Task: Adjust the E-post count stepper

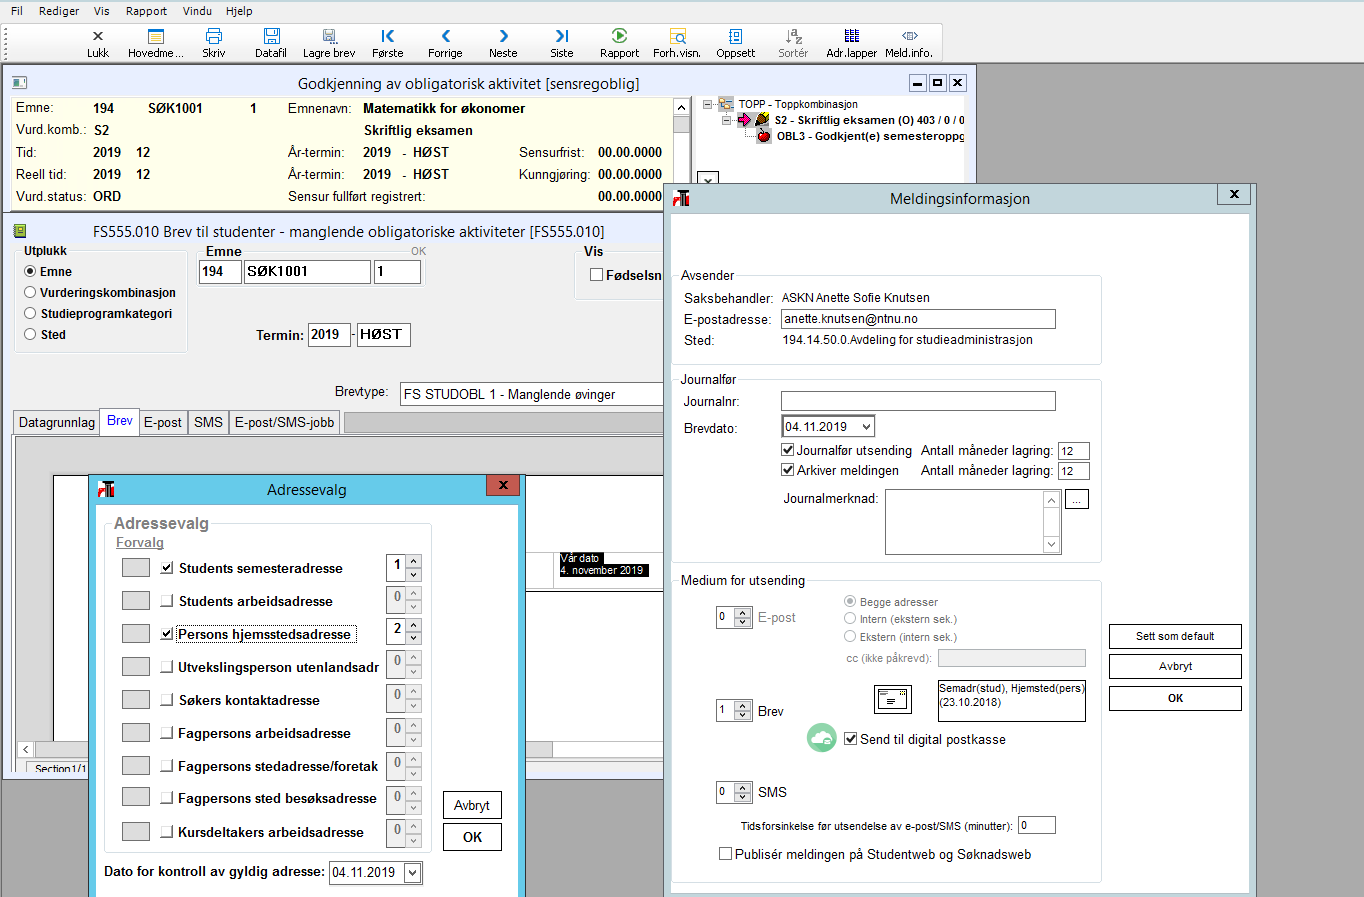Action: [742, 618]
